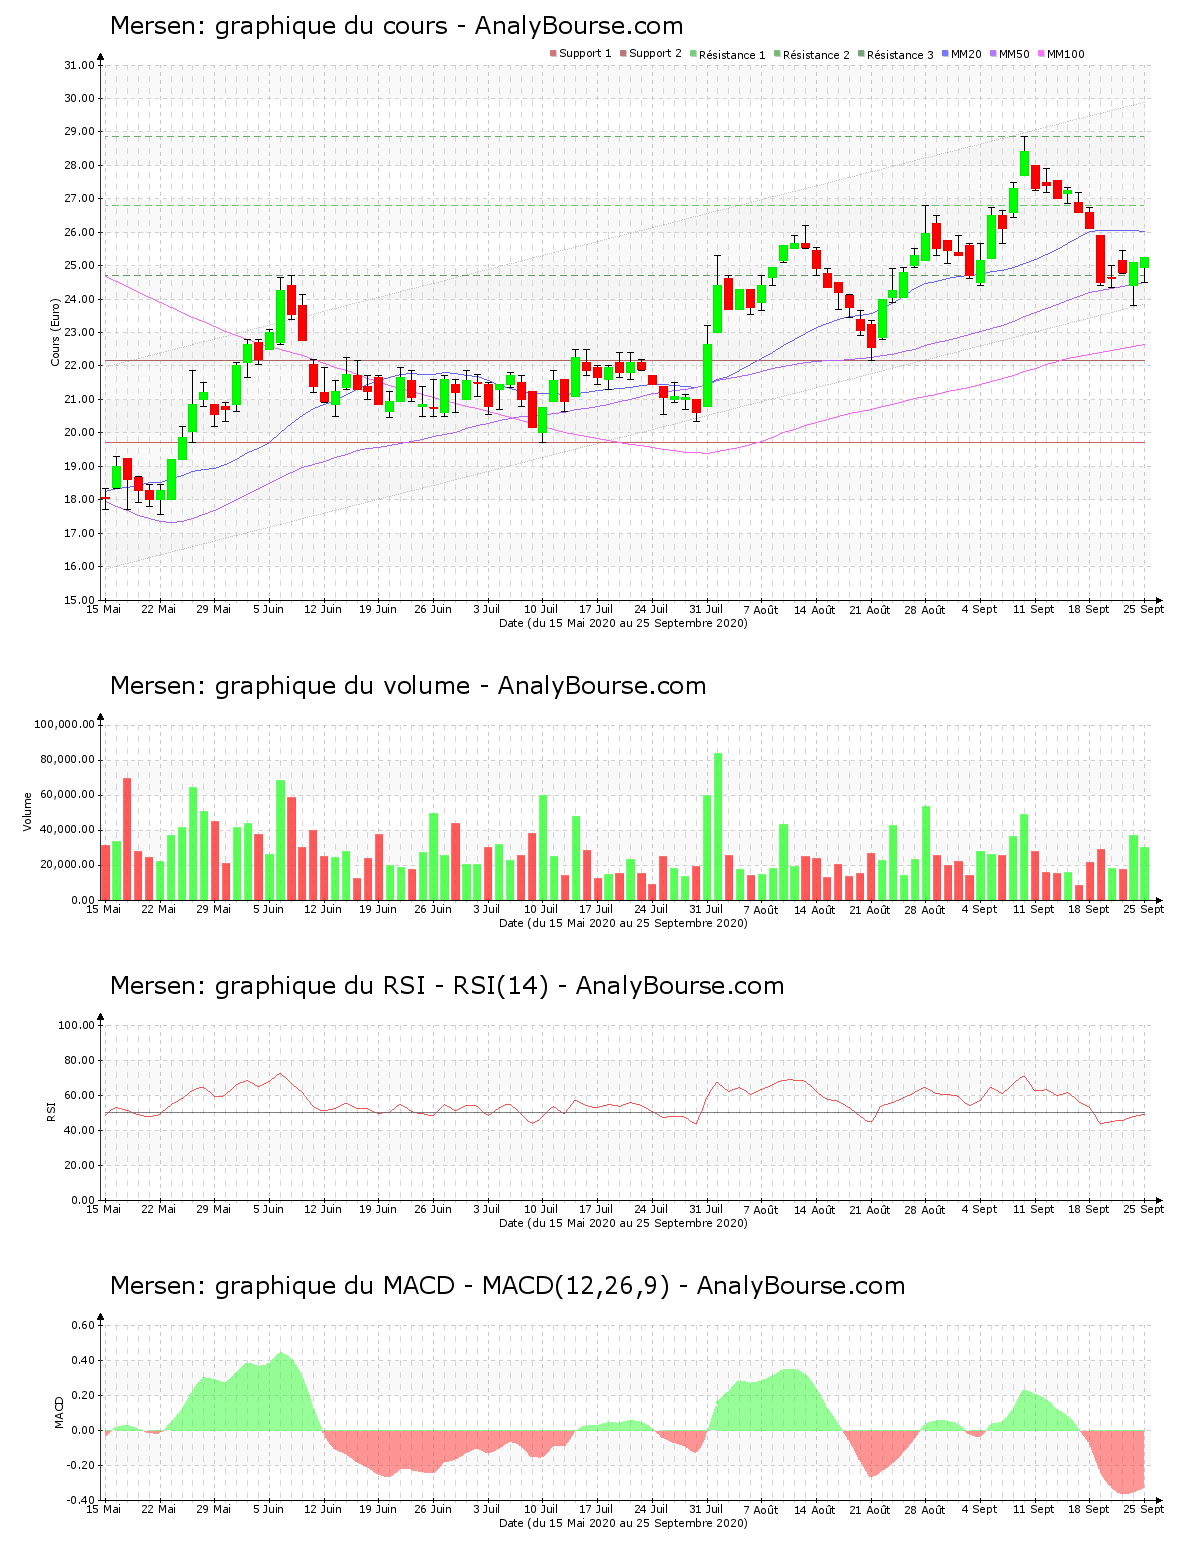1200x1550 pixels.
Task: Click the '60,000.00' volume axis value
Action: [68, 795]
